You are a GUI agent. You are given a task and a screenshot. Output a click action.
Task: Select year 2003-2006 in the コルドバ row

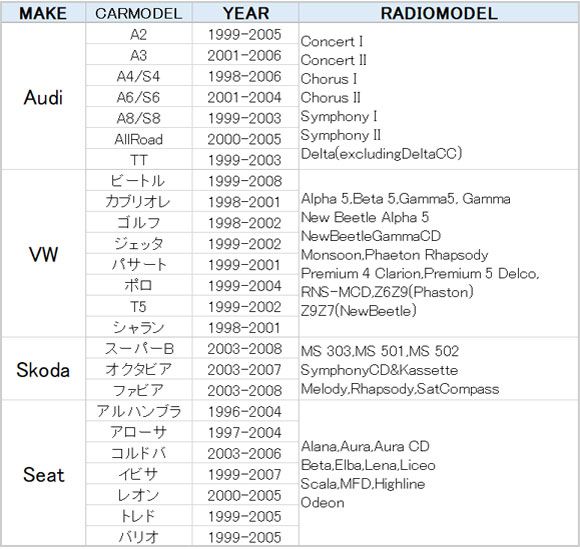coord(246,453)
